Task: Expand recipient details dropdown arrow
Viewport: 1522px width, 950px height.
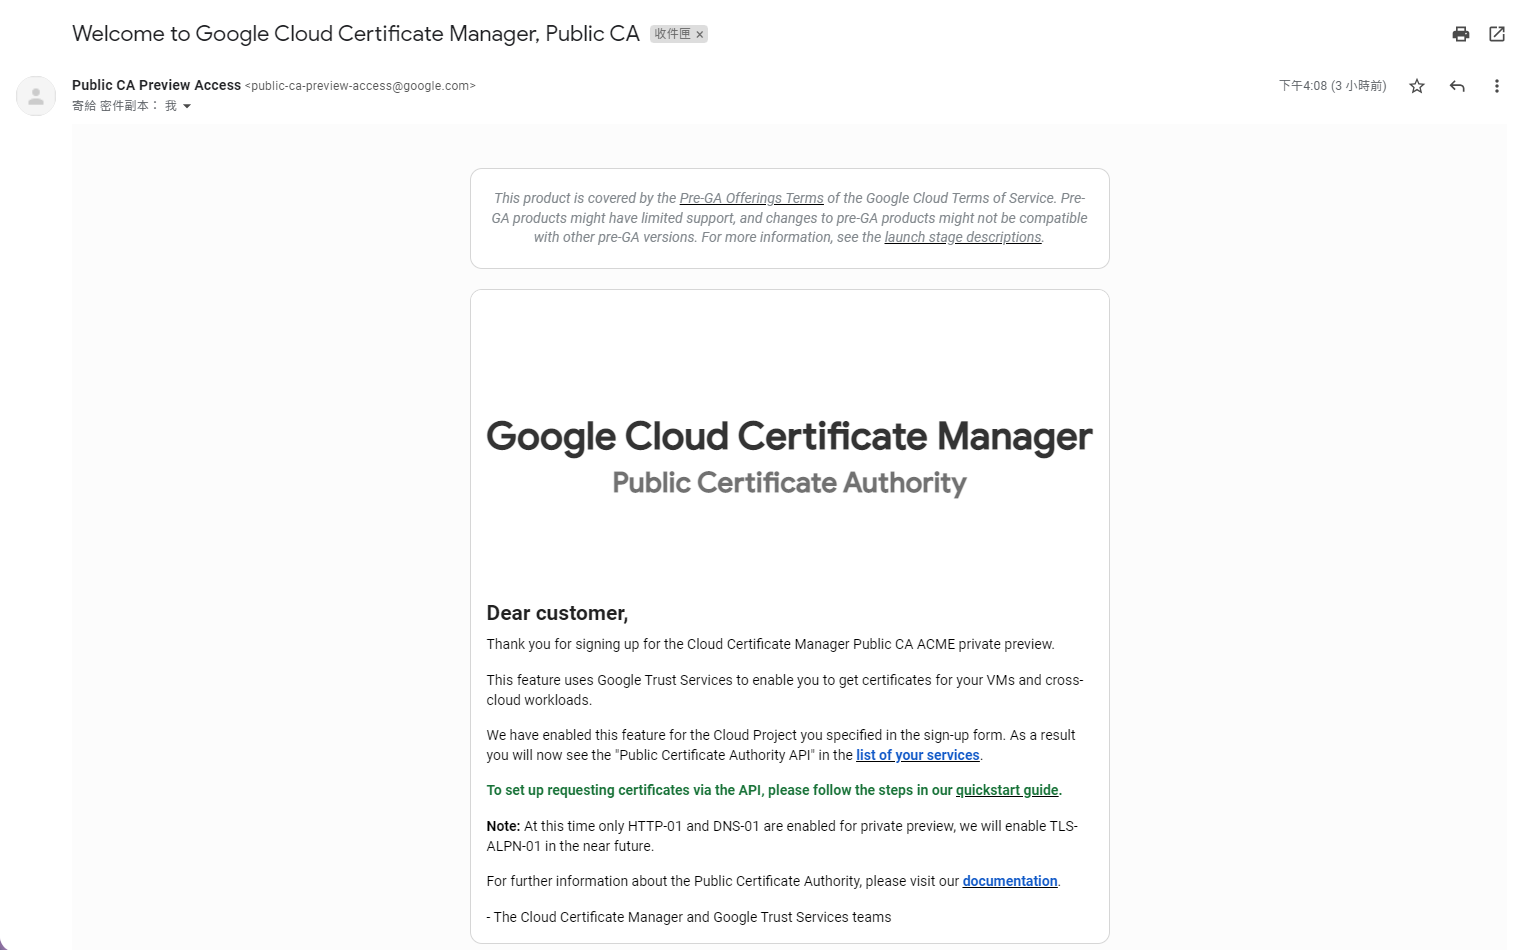Action: pos(186,106)
